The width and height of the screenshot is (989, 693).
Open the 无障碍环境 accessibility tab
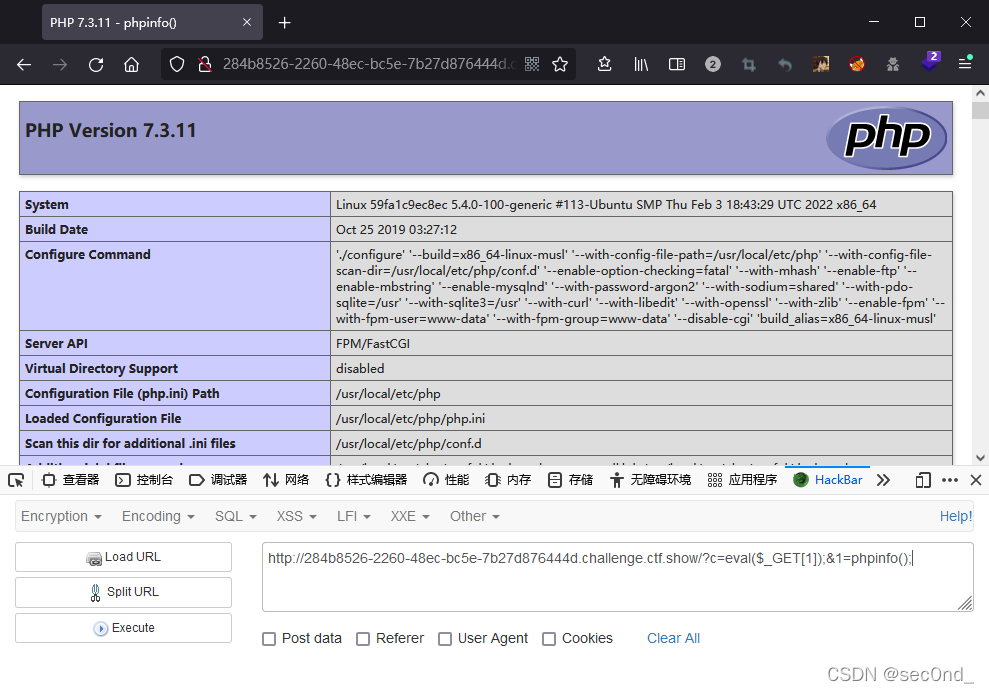tap(650, 480)
